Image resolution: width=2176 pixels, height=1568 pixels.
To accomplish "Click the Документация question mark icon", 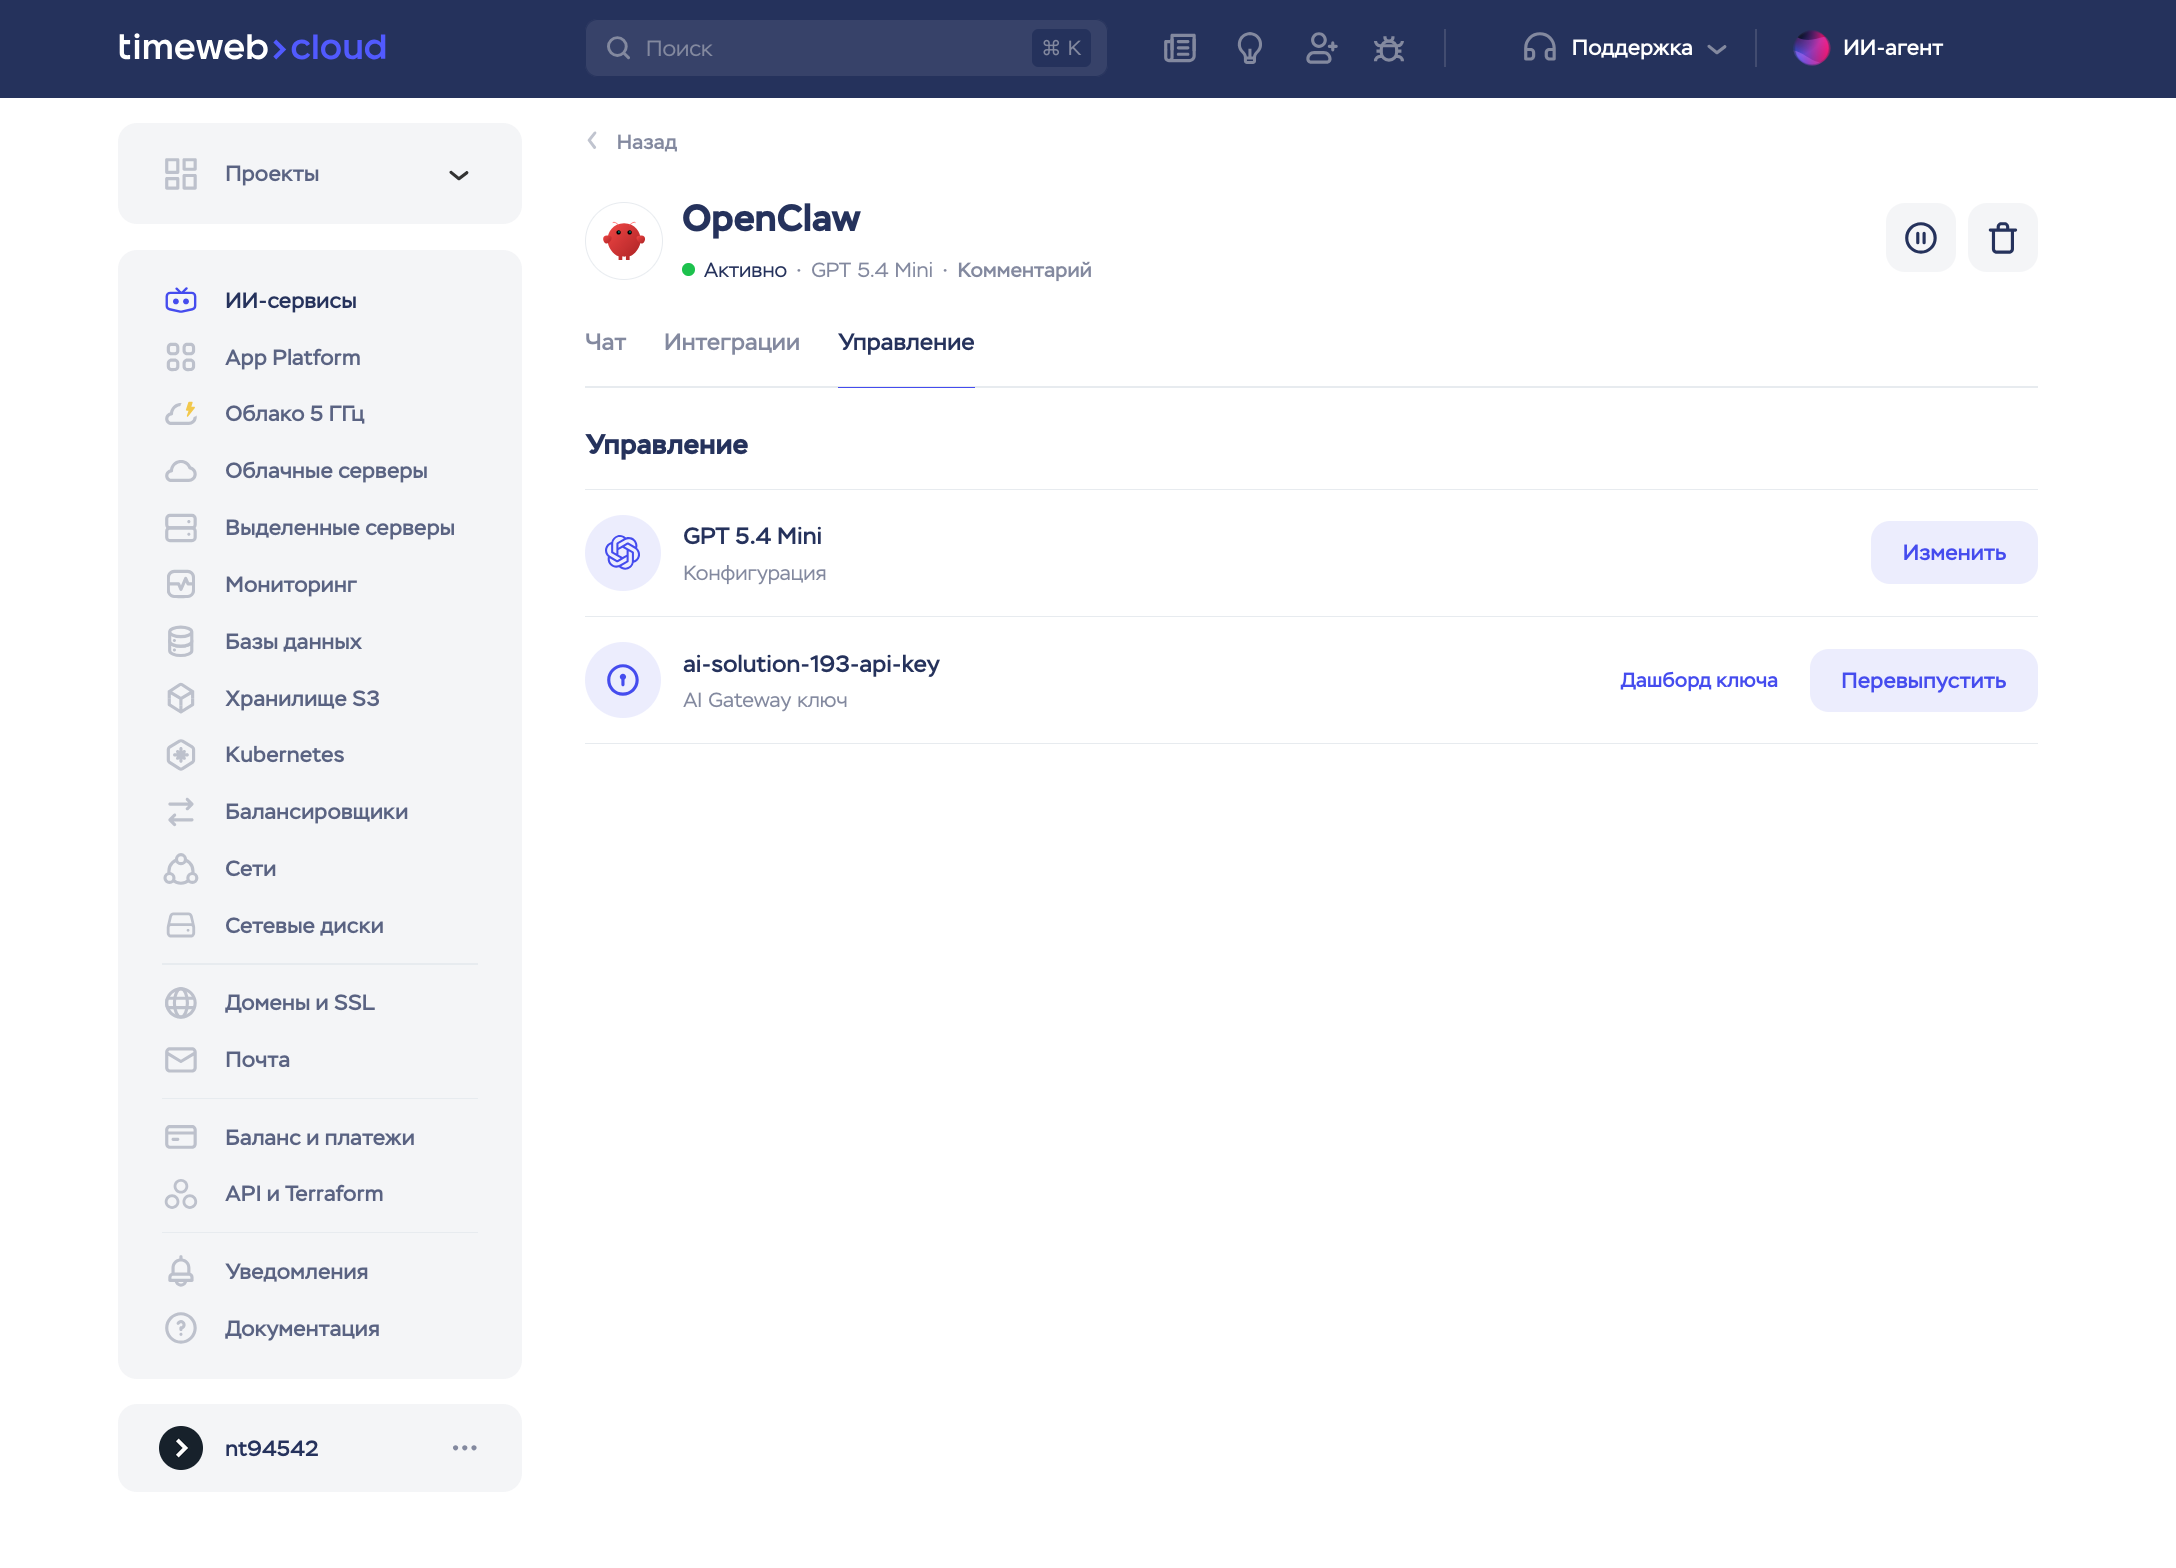I will click(181, 1328).
